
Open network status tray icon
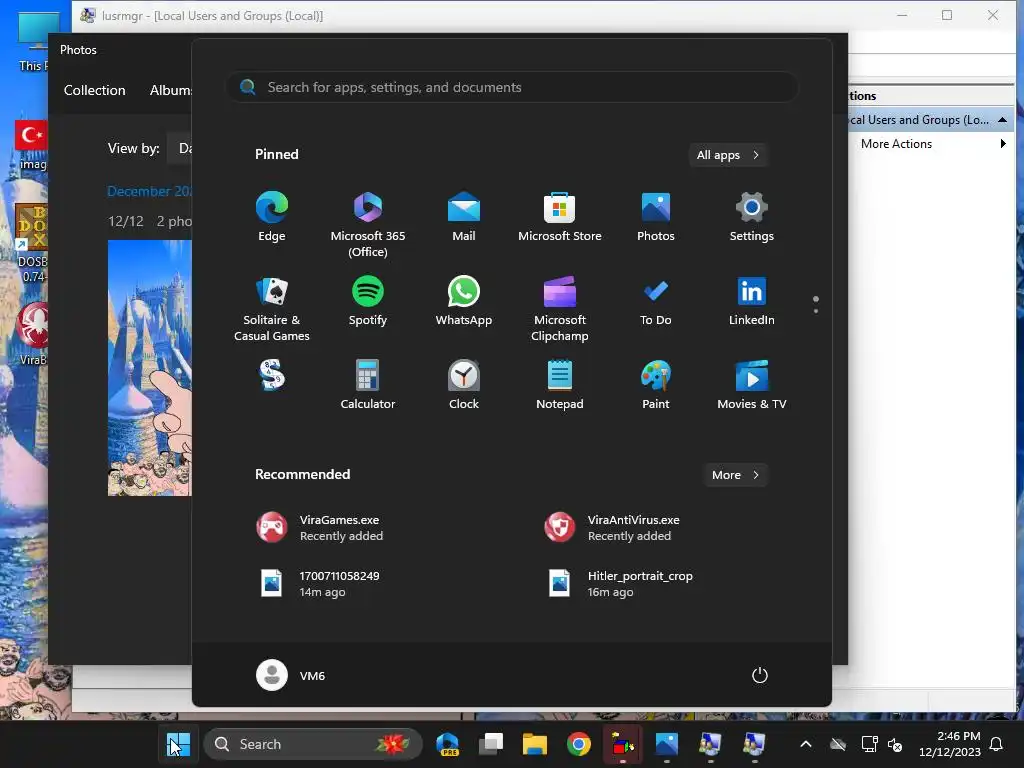(869, 744)
